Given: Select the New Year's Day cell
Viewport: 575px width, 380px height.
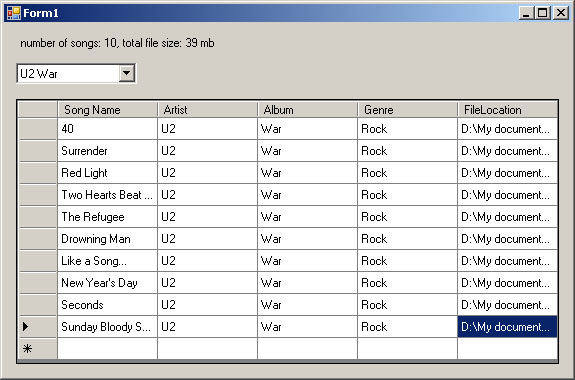Looking at the screenshot, I should [x=107, y=283].
